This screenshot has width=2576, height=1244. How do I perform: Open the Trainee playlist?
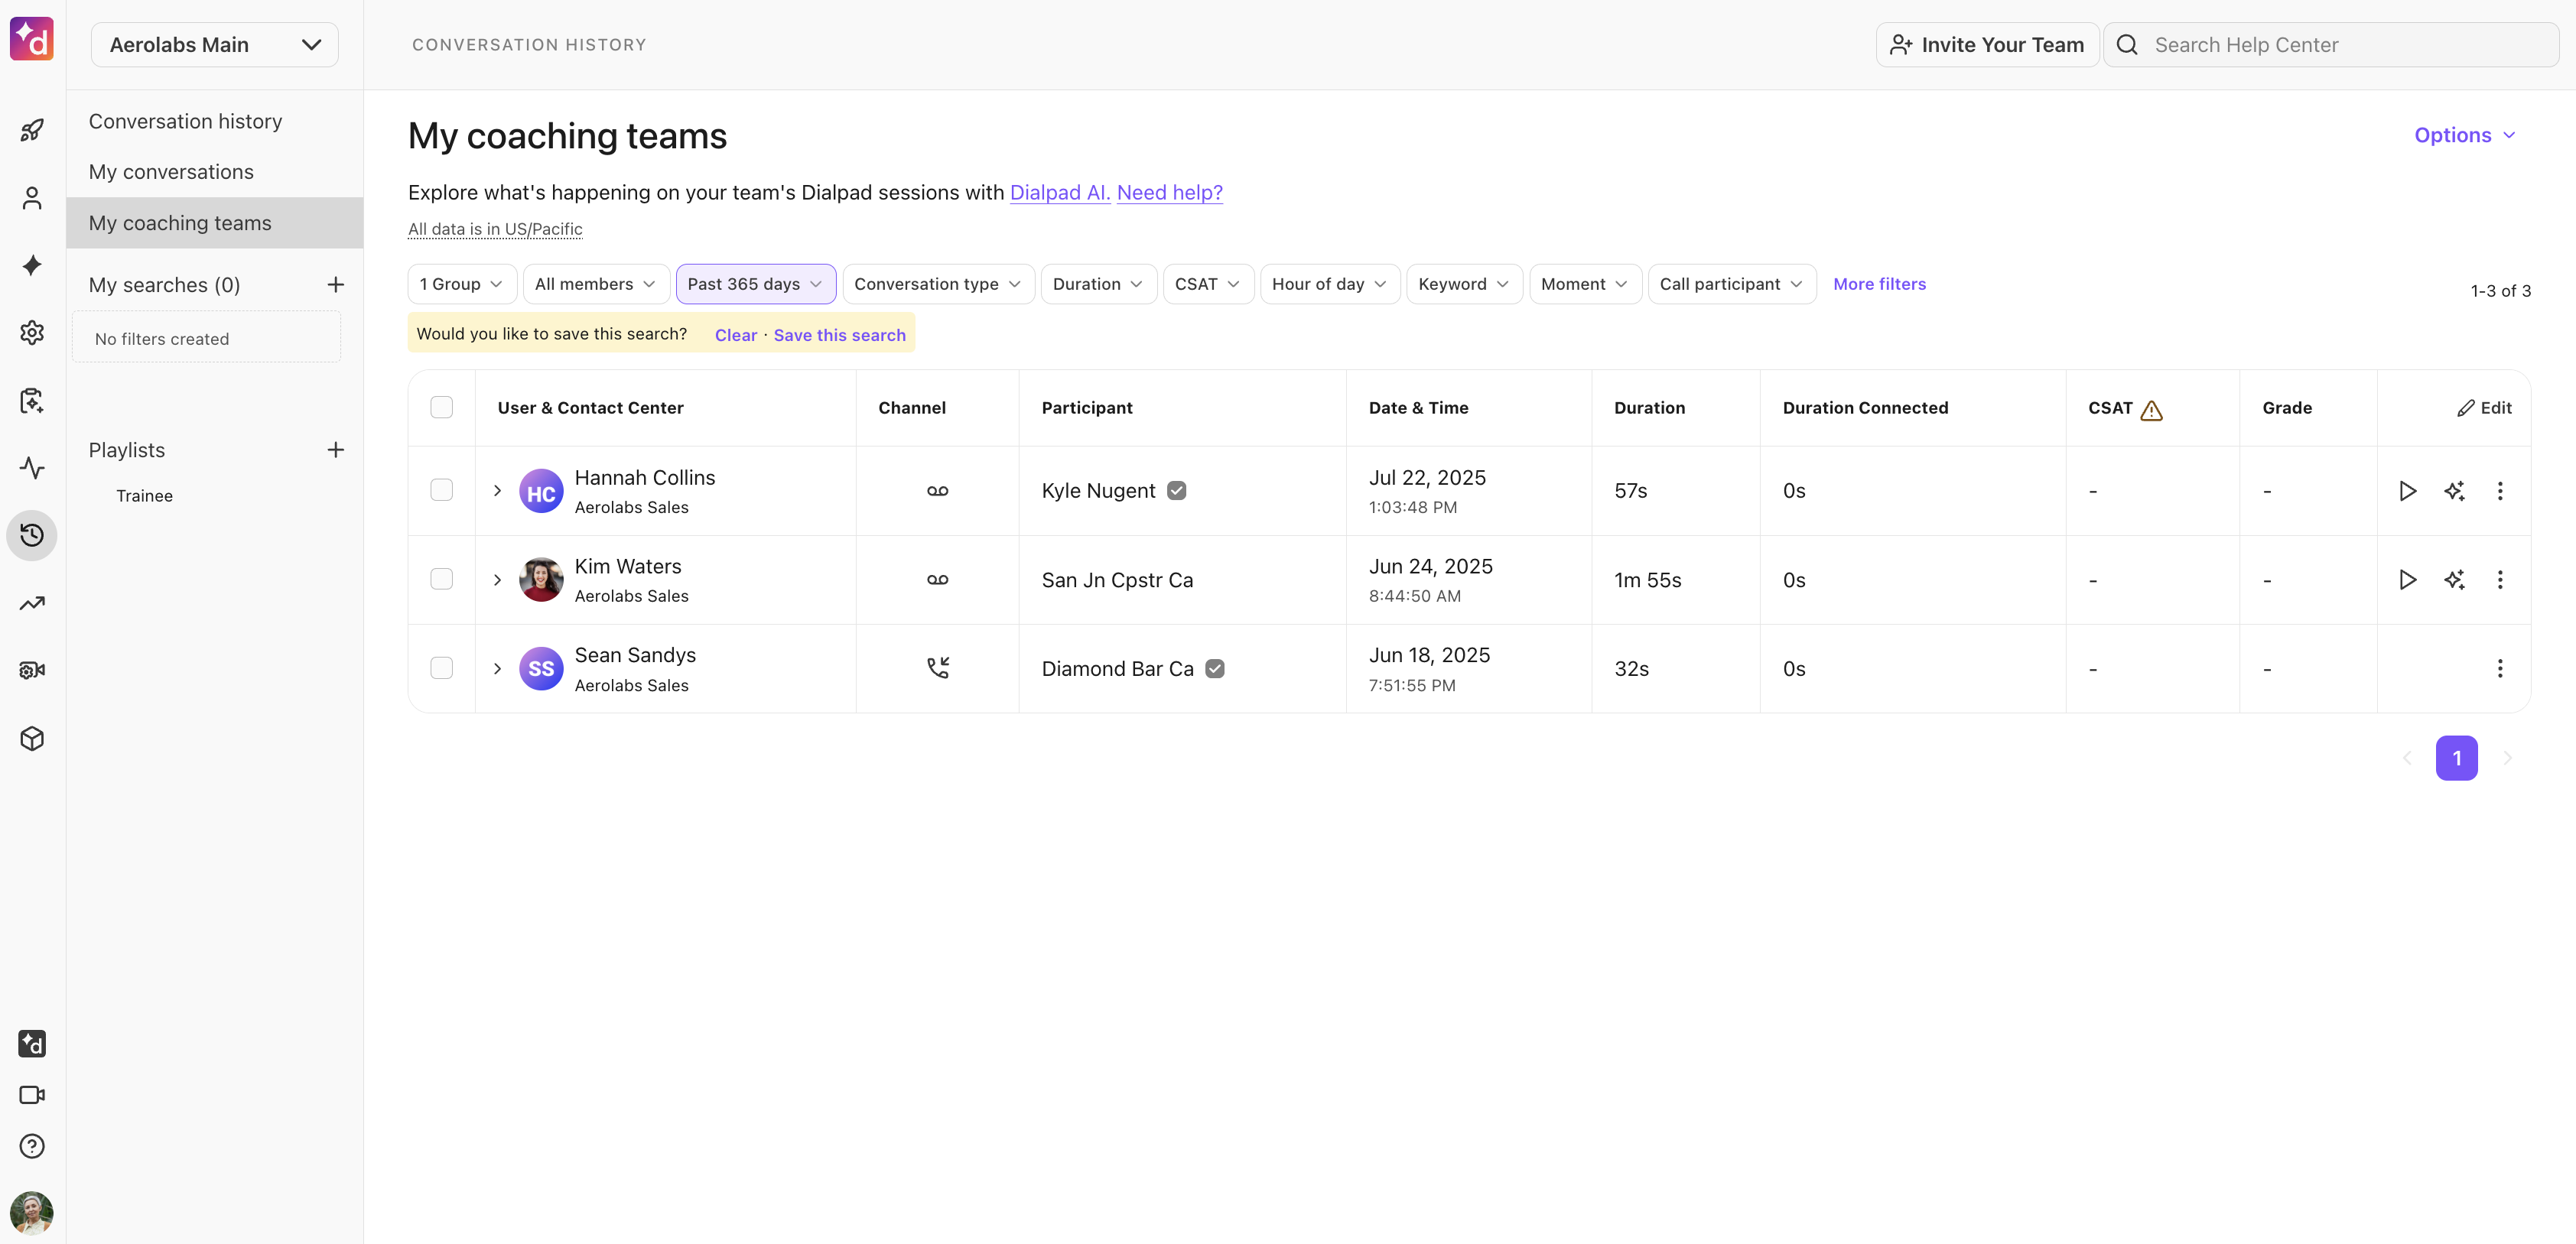(144, 496)
